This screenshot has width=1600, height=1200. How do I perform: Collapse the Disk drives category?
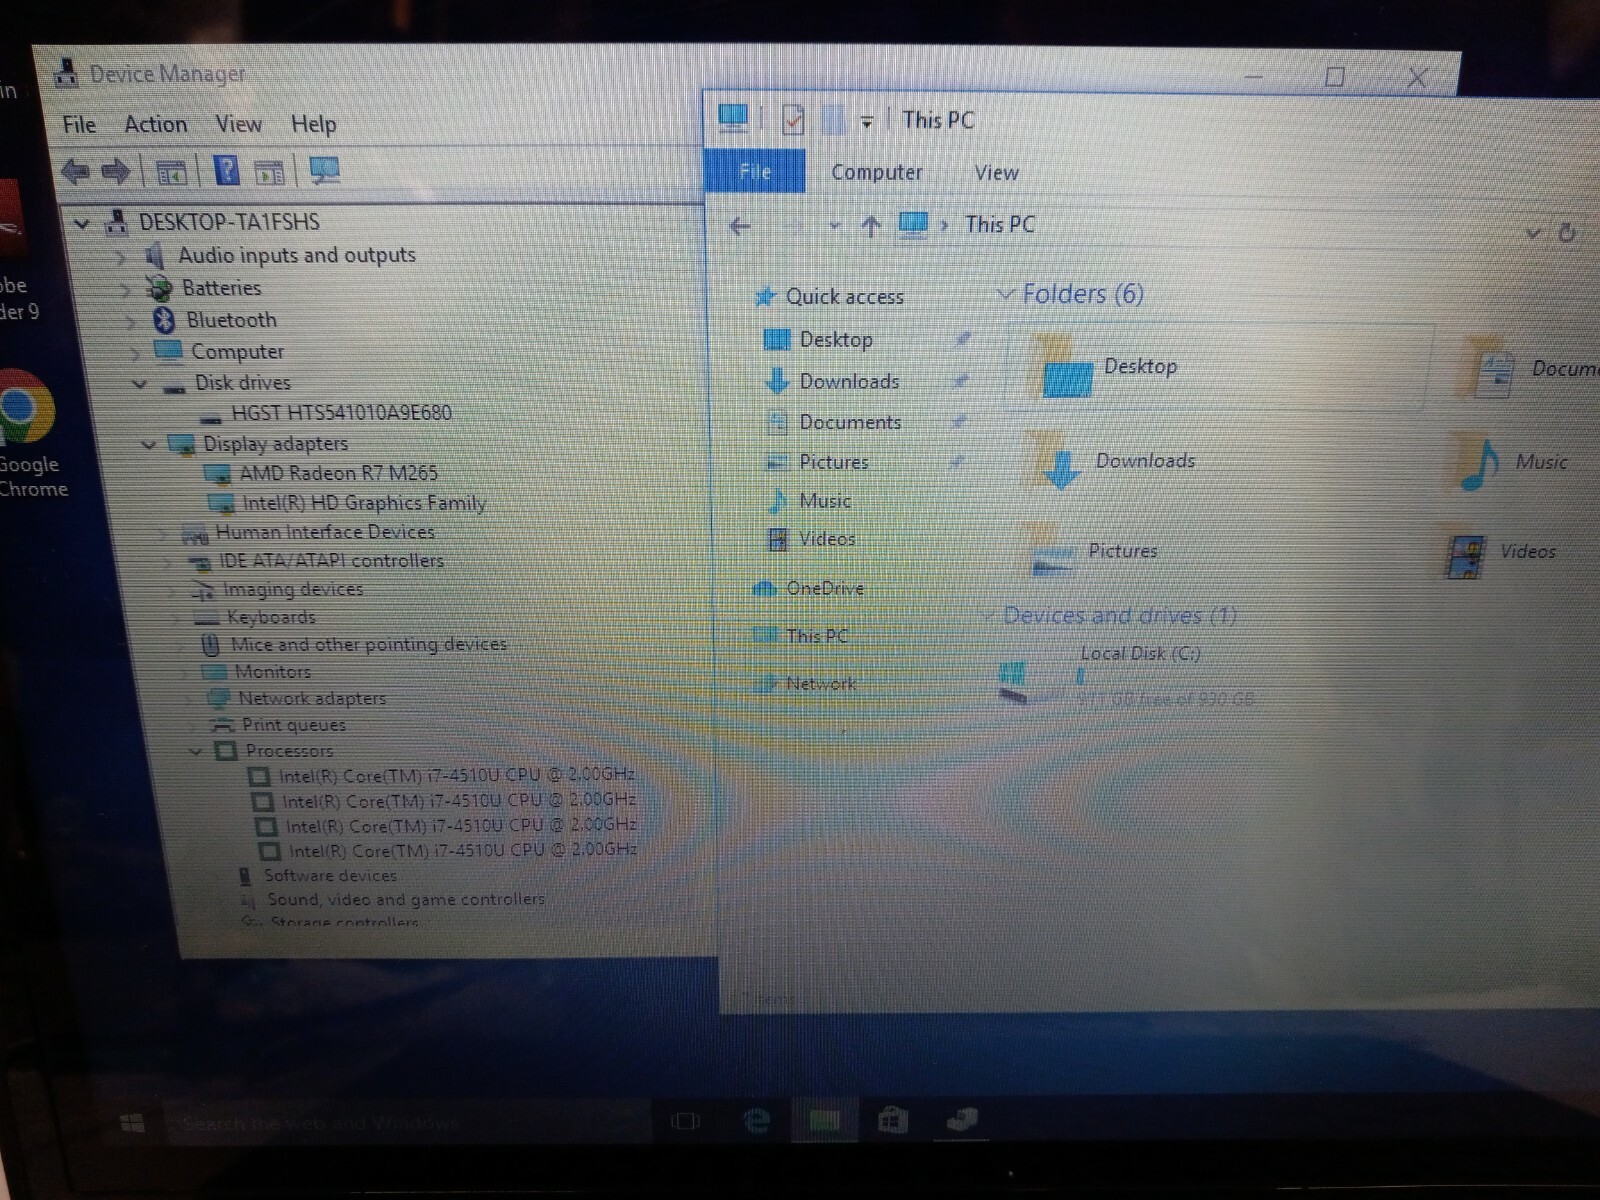coord(140,384)
